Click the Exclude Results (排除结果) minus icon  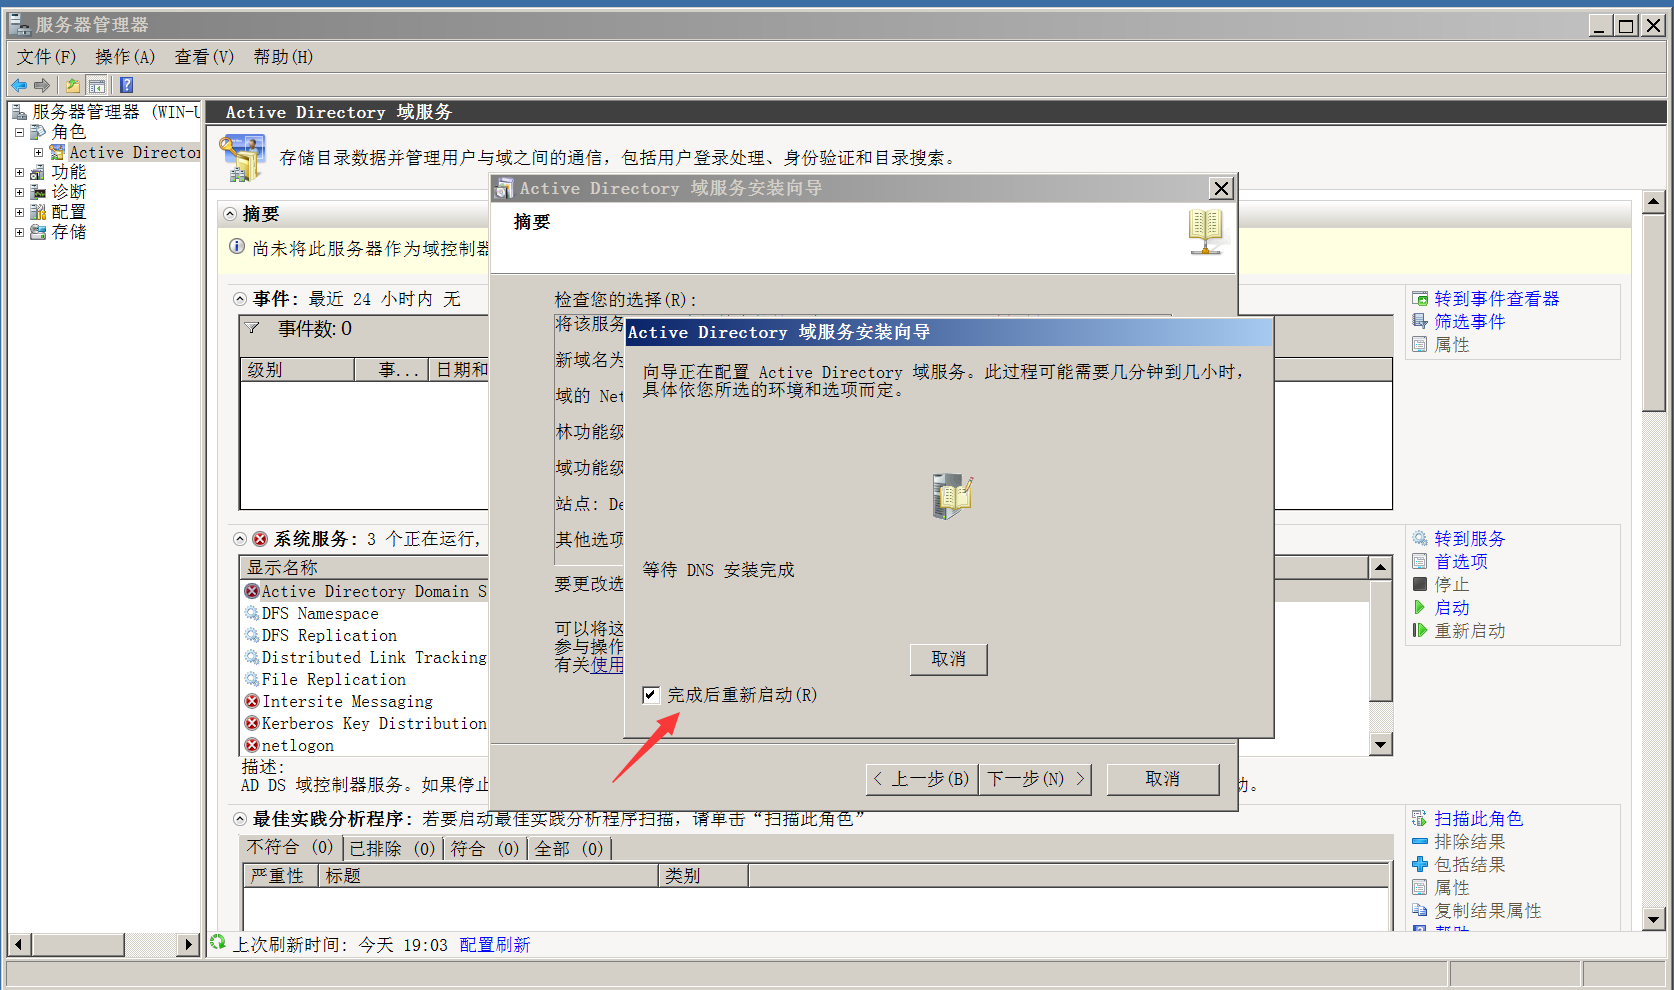(1420, 842)
